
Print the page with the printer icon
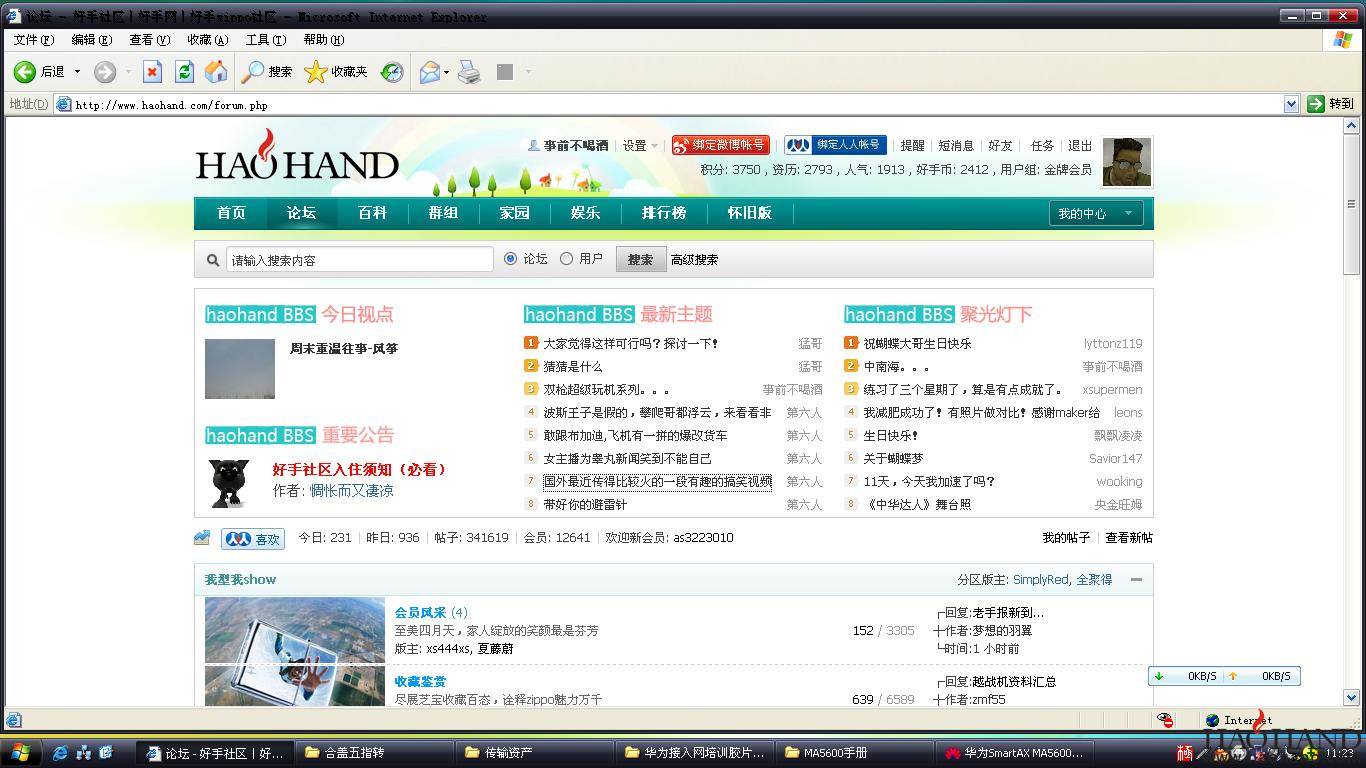469,72
